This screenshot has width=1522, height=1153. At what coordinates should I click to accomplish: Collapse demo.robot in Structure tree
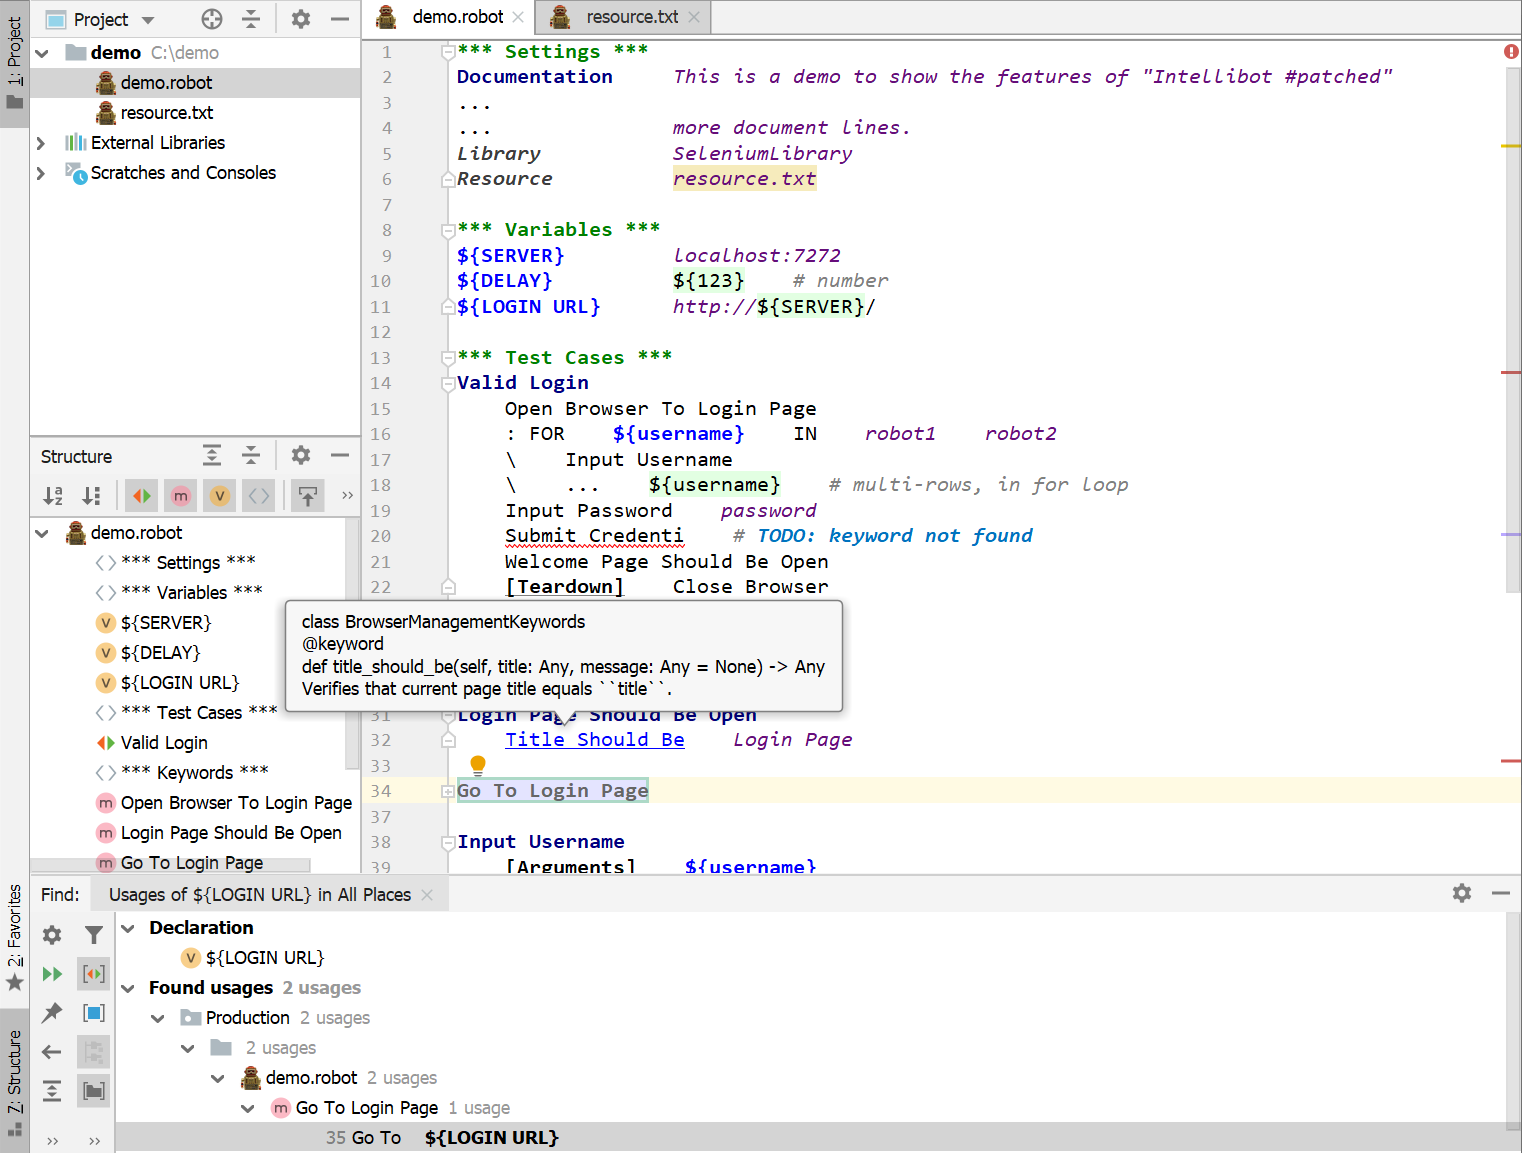[x=42, y=533]
